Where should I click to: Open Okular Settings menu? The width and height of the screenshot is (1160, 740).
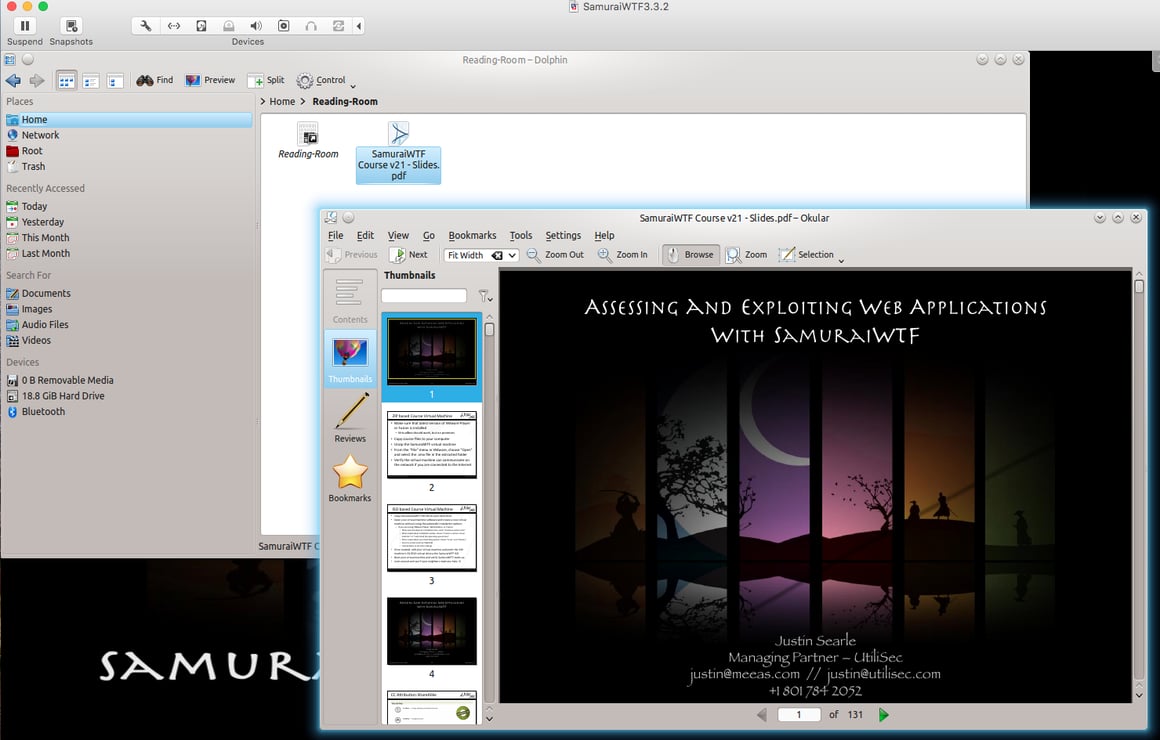click(563, 235)
